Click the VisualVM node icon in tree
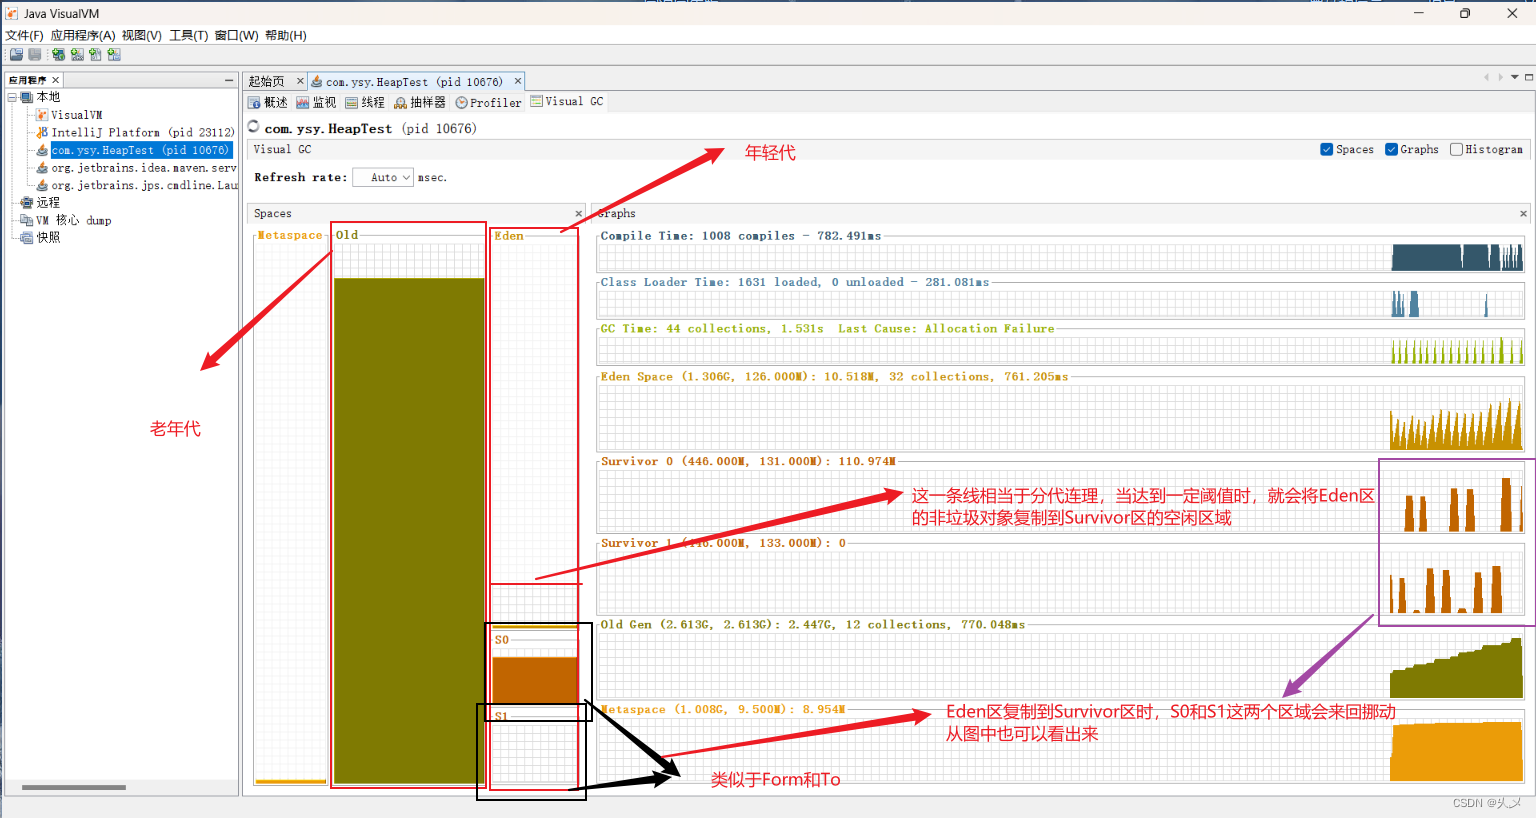This screenshot has width=1536, height=818. click(x=42, y=115)
